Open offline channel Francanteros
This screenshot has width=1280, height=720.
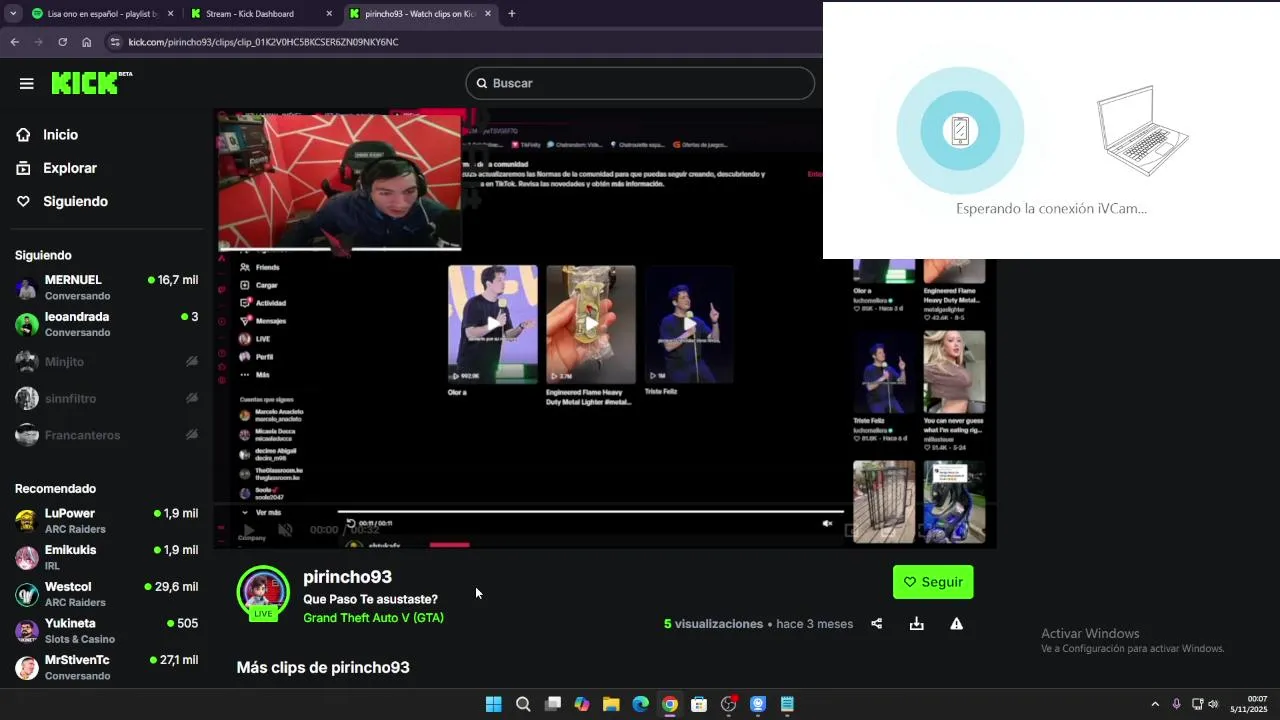pos(106,435)
